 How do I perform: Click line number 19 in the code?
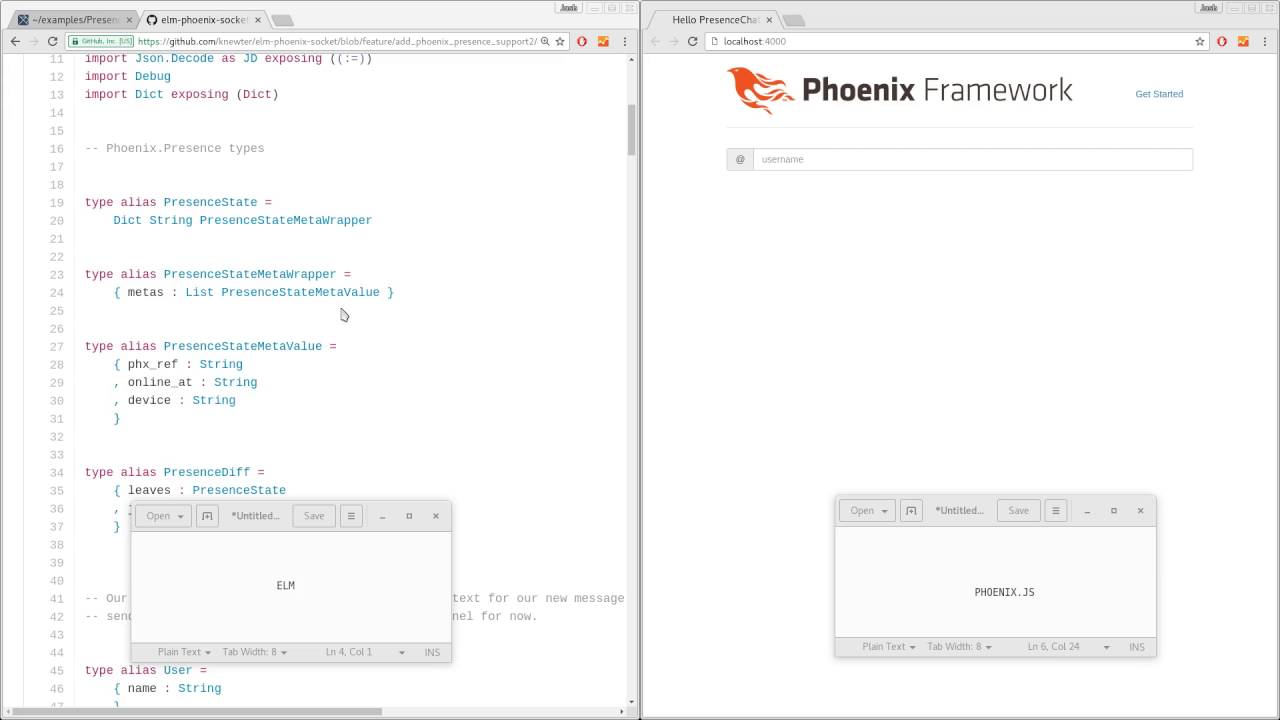57,203
